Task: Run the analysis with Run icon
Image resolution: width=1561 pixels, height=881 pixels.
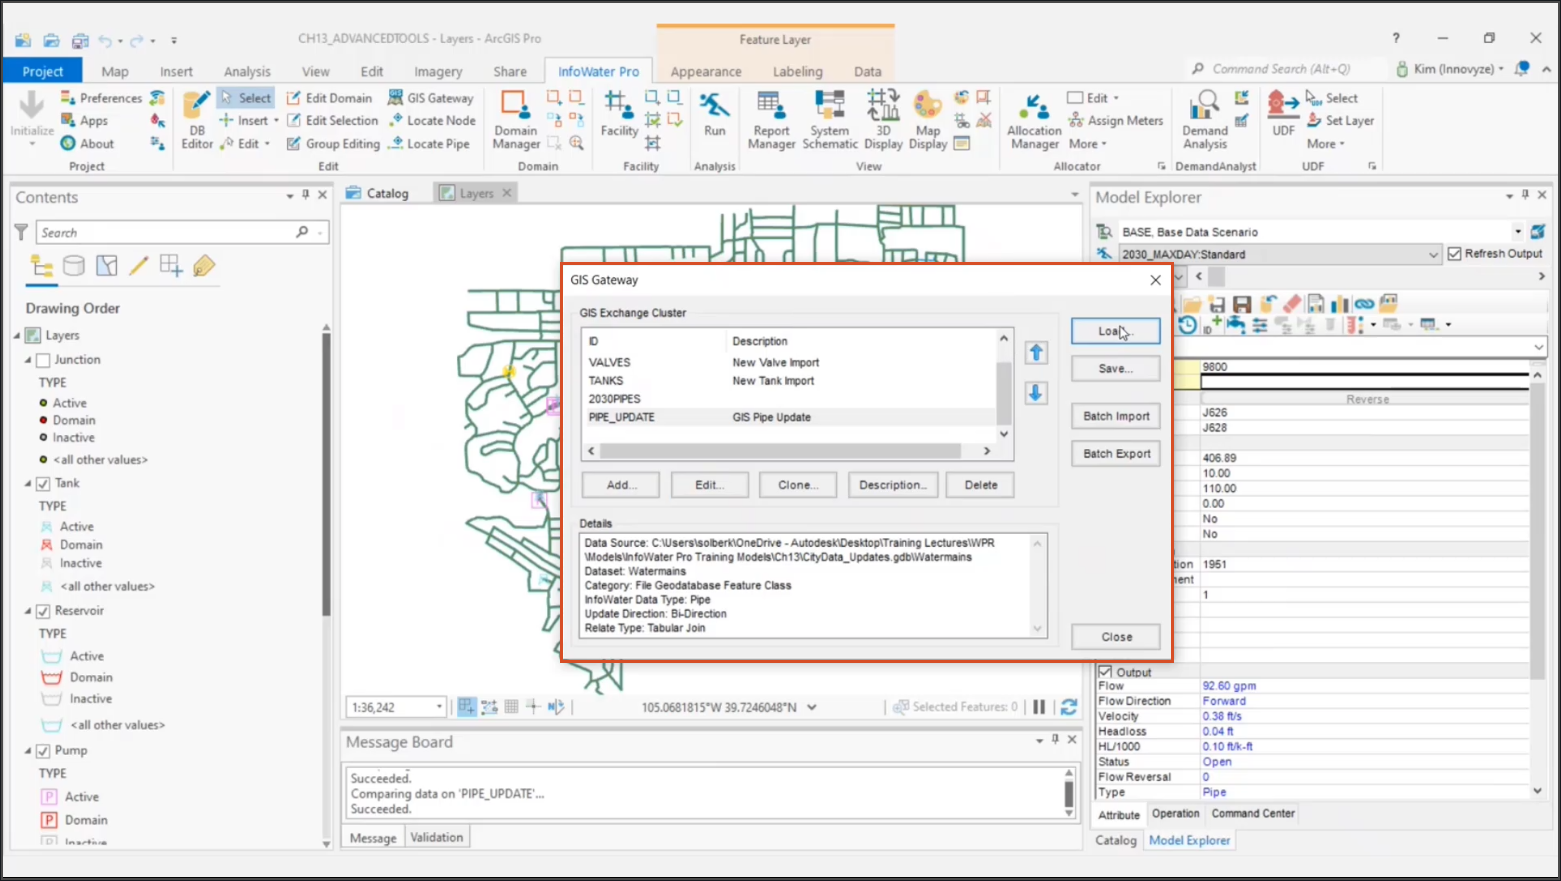Action: 714,114
